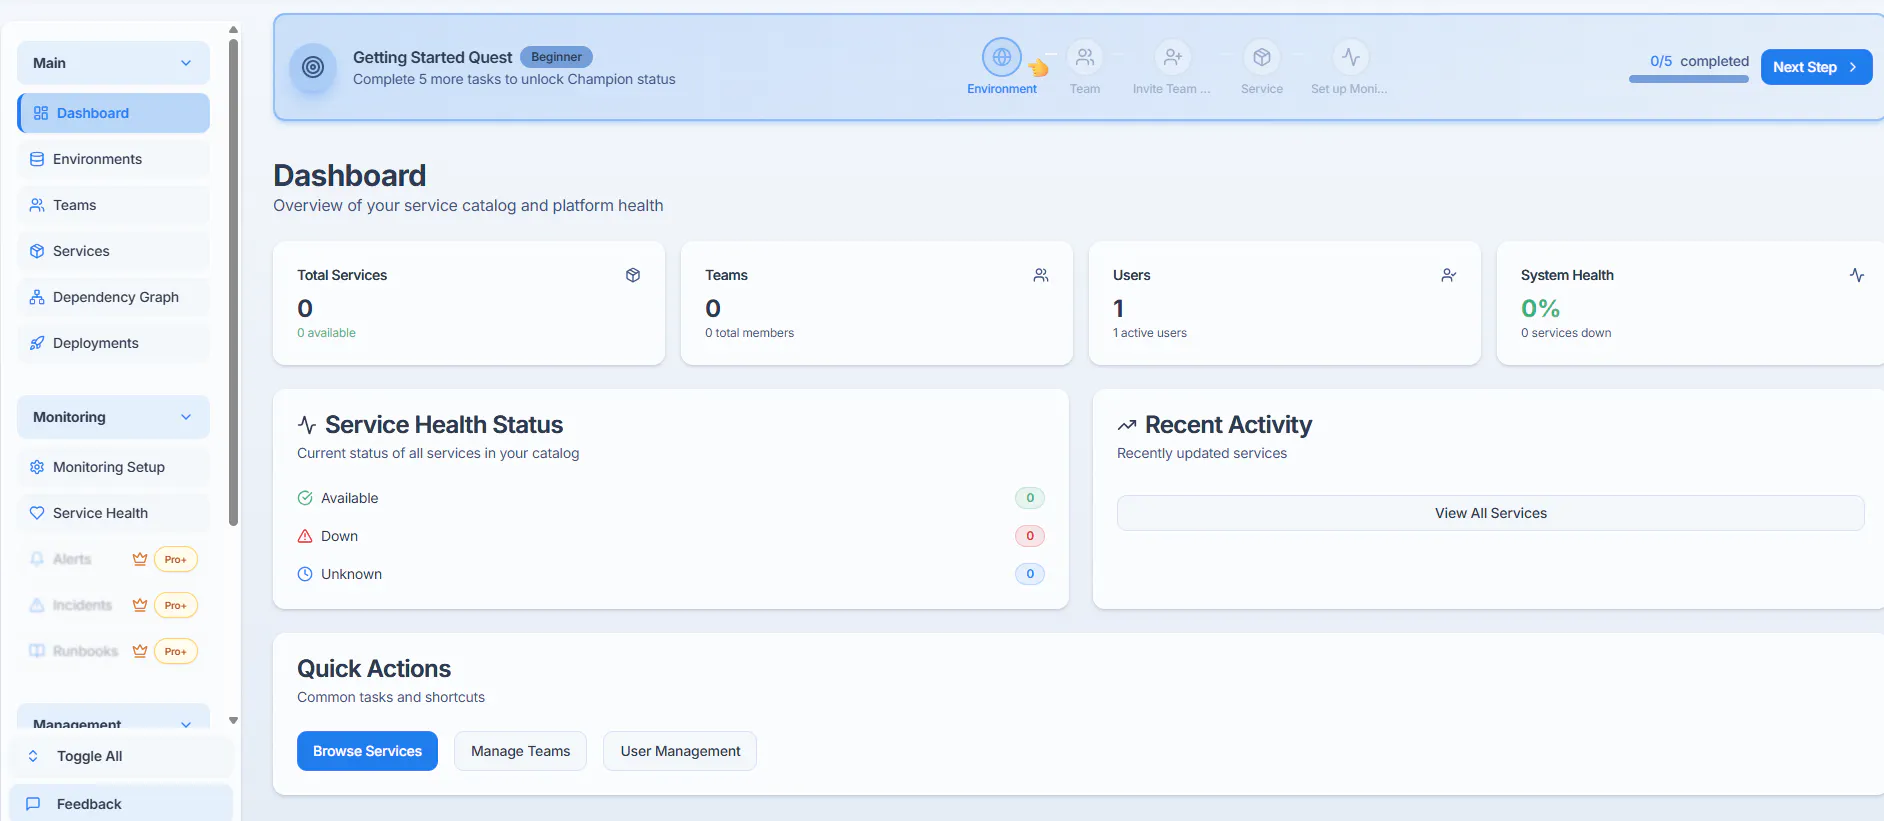
Task: Click the Down count badge
Action: 1030,536
